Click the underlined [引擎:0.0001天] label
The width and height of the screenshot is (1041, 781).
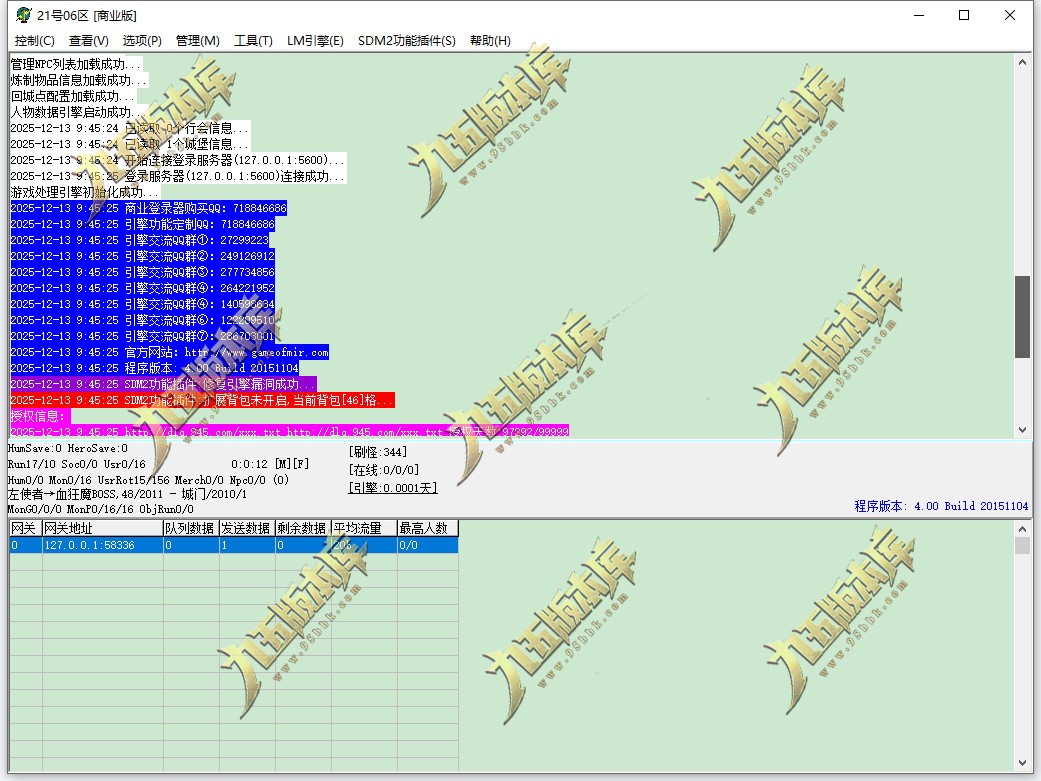click(x=393, y=488)
